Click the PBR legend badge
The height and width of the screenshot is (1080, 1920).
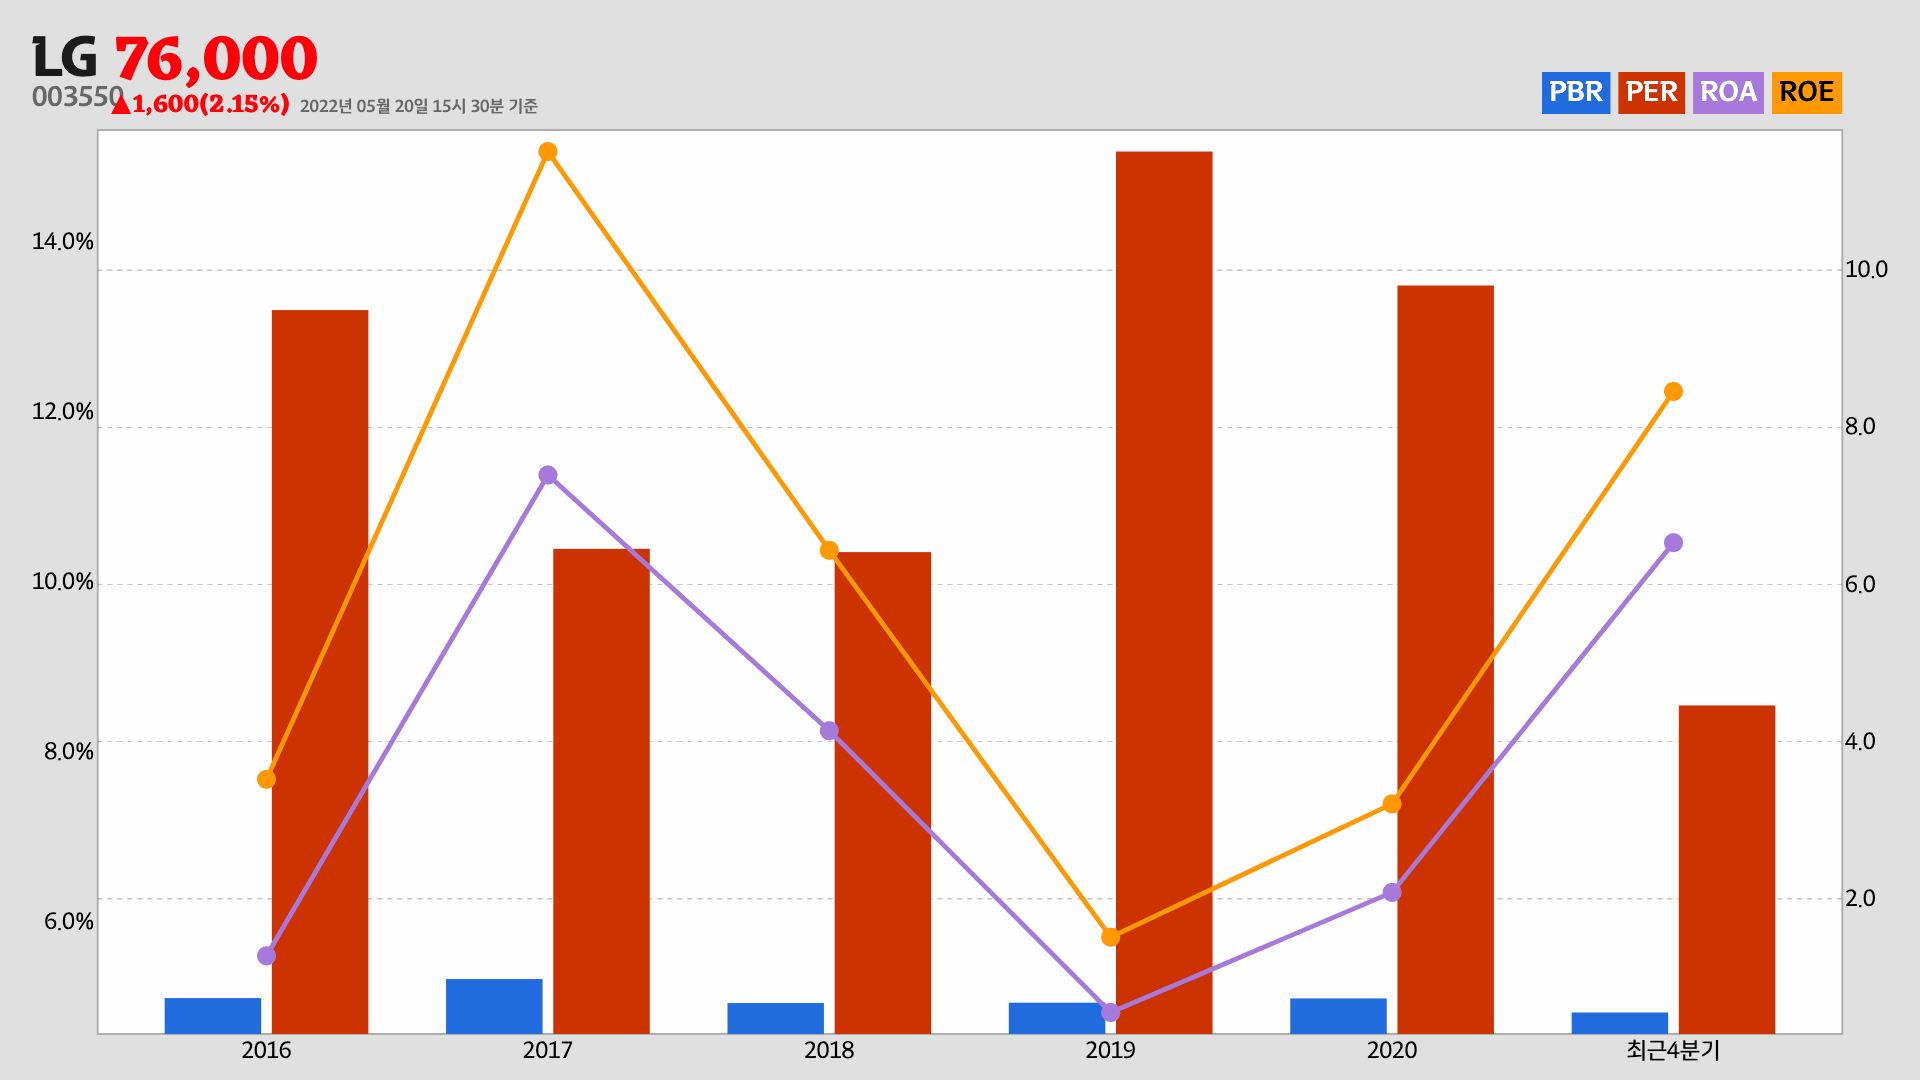[1575, 93]
